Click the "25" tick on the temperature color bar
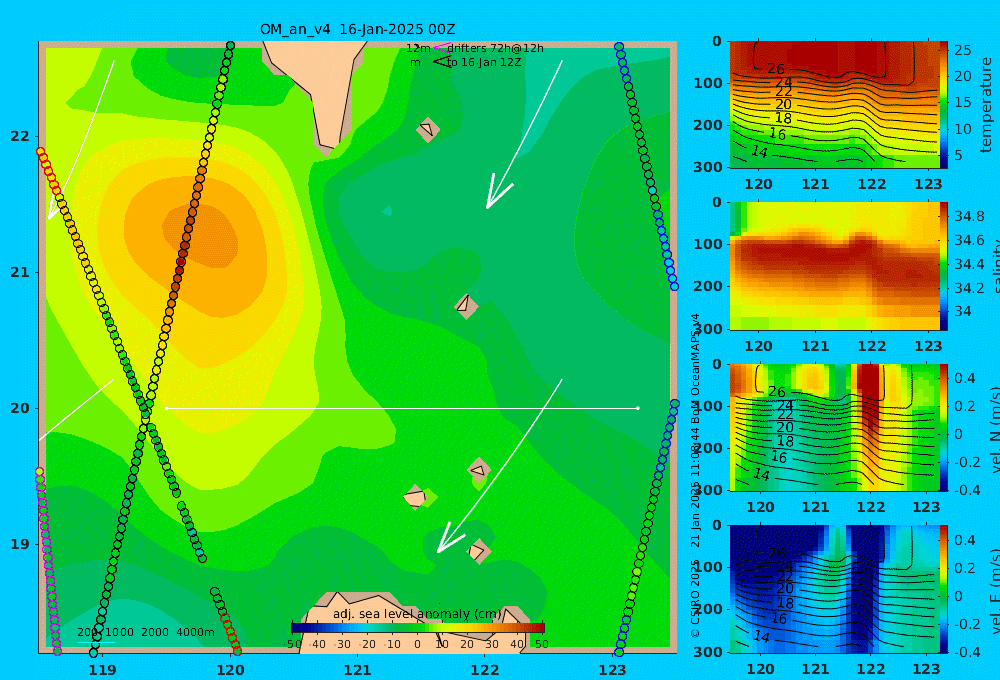 [x=963, y=50]
